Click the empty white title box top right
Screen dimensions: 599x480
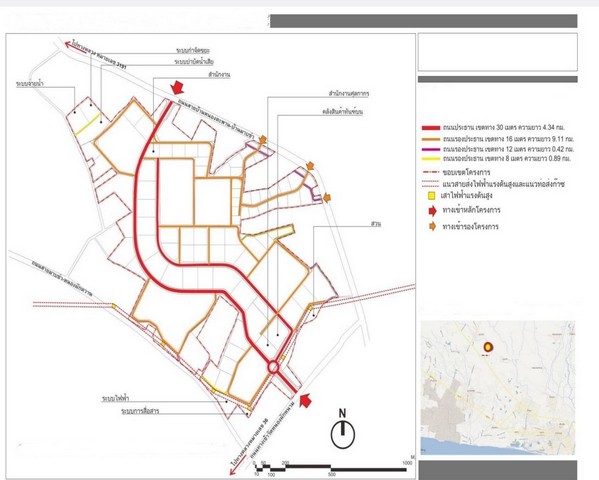tap(498, 52)
